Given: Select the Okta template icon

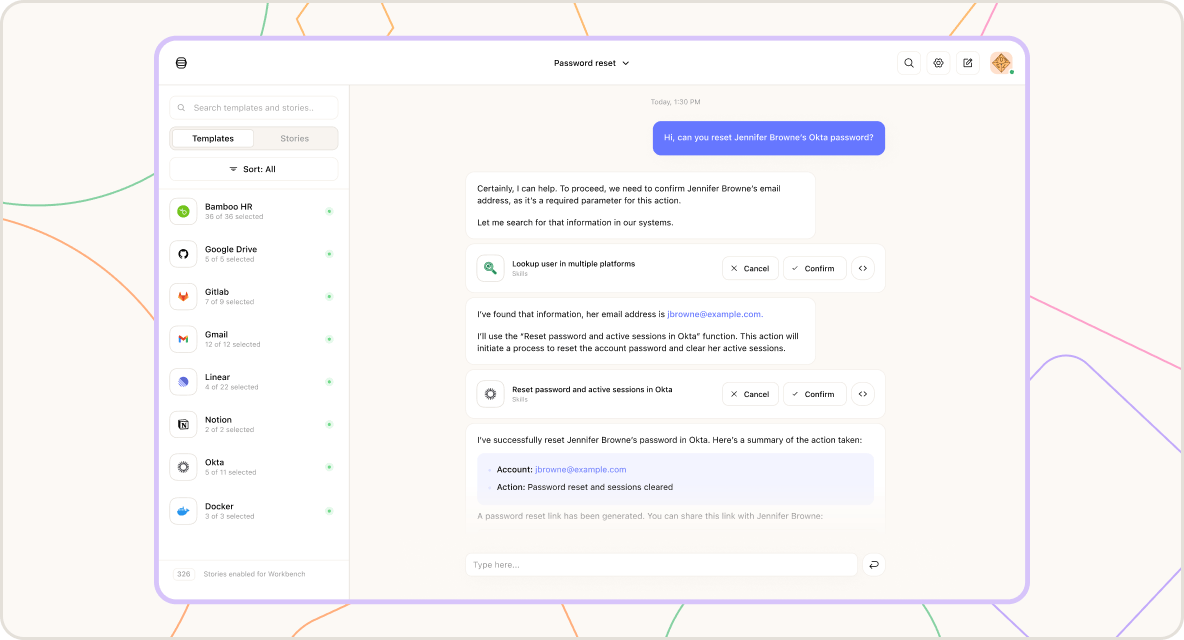Looking at the screenshot, I should (183, 467).
